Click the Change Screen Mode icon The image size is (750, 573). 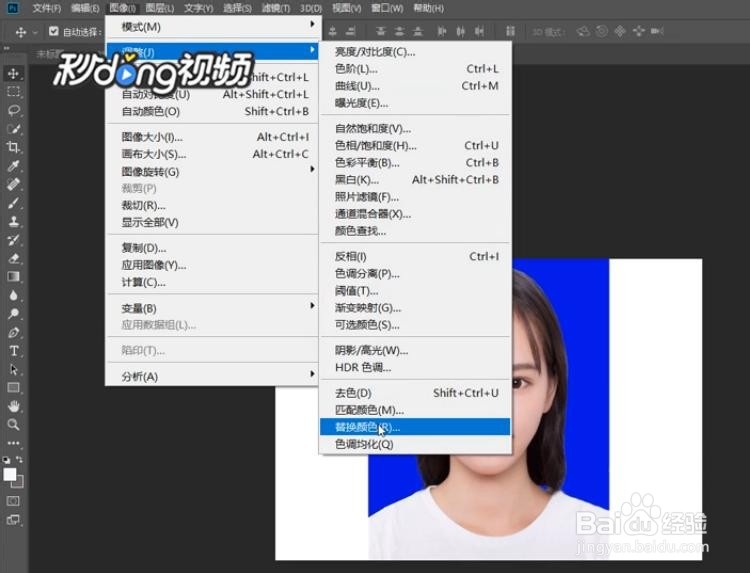tap(13, 520)
